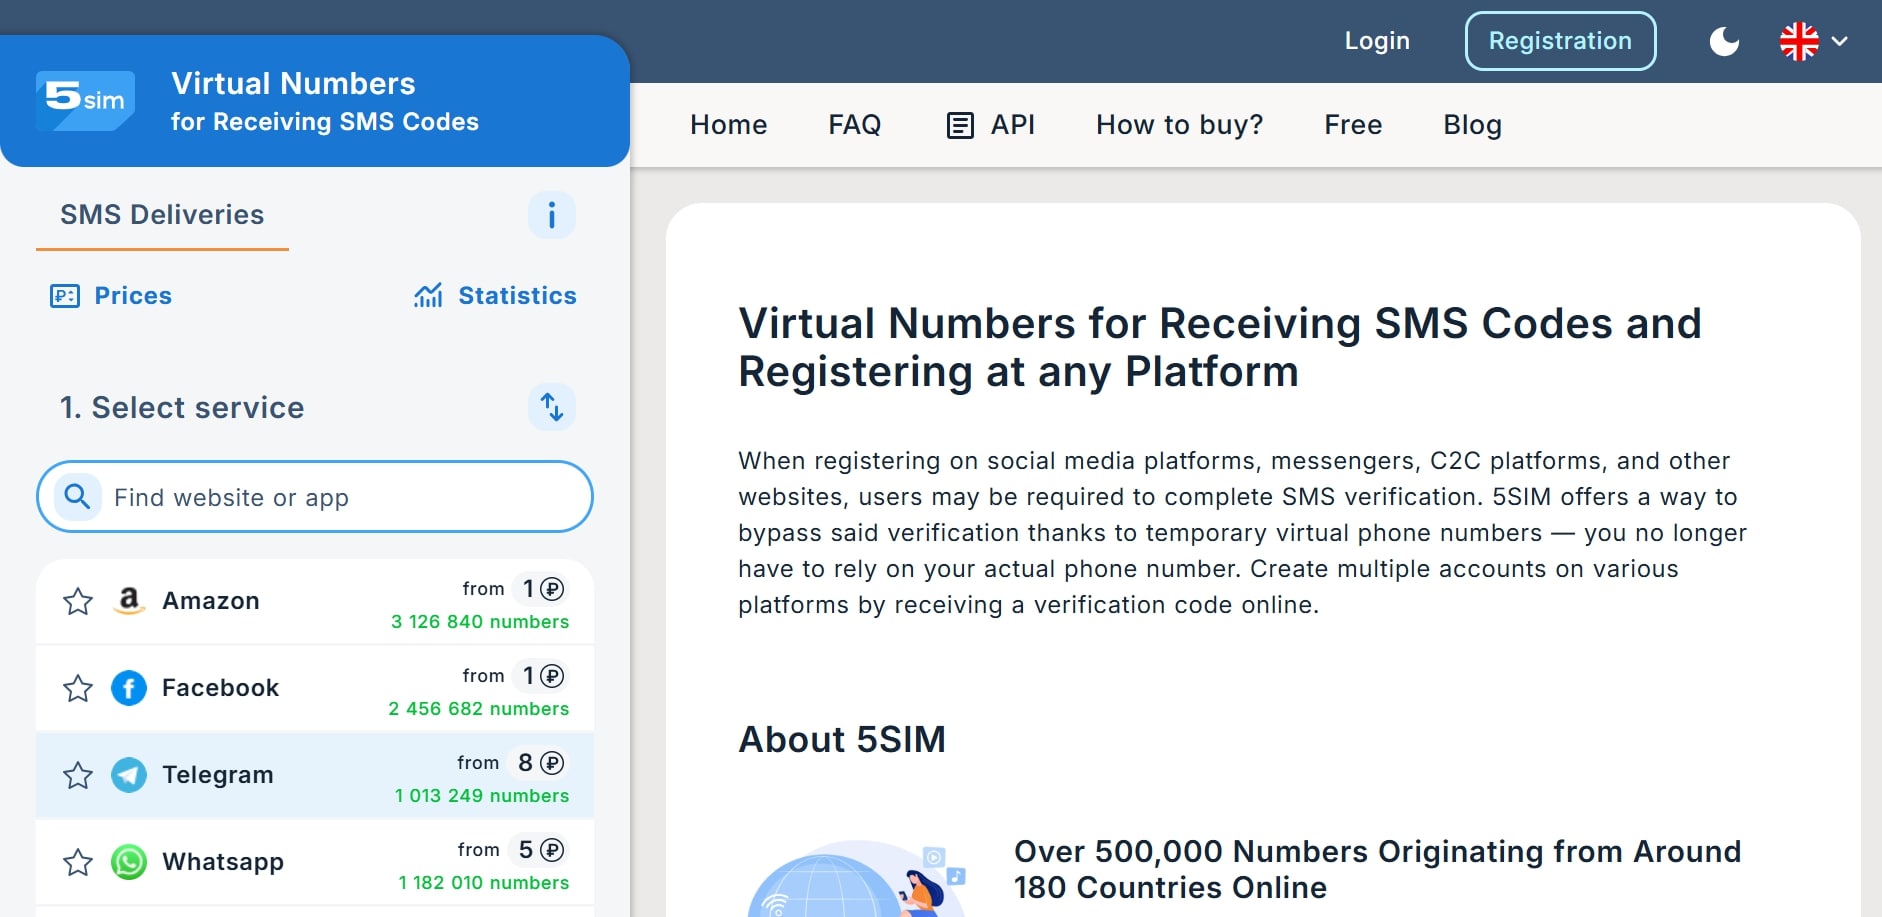Click the Whatsapp price 5 ruble badge
This screenshot has height=917, width=1882.
[x=540, y=850]
